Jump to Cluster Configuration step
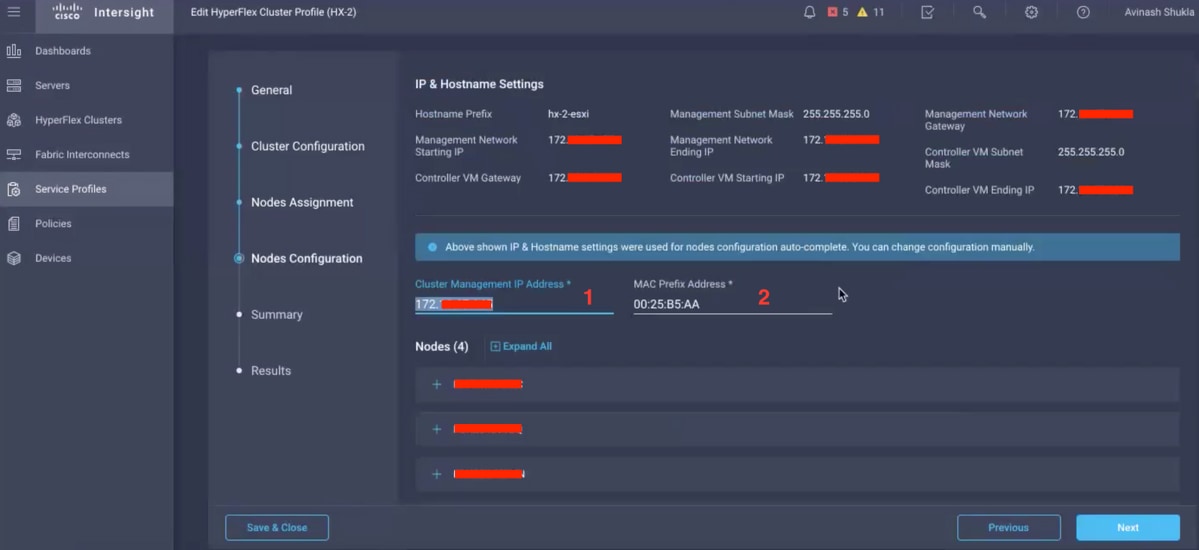 click(307, 146)
